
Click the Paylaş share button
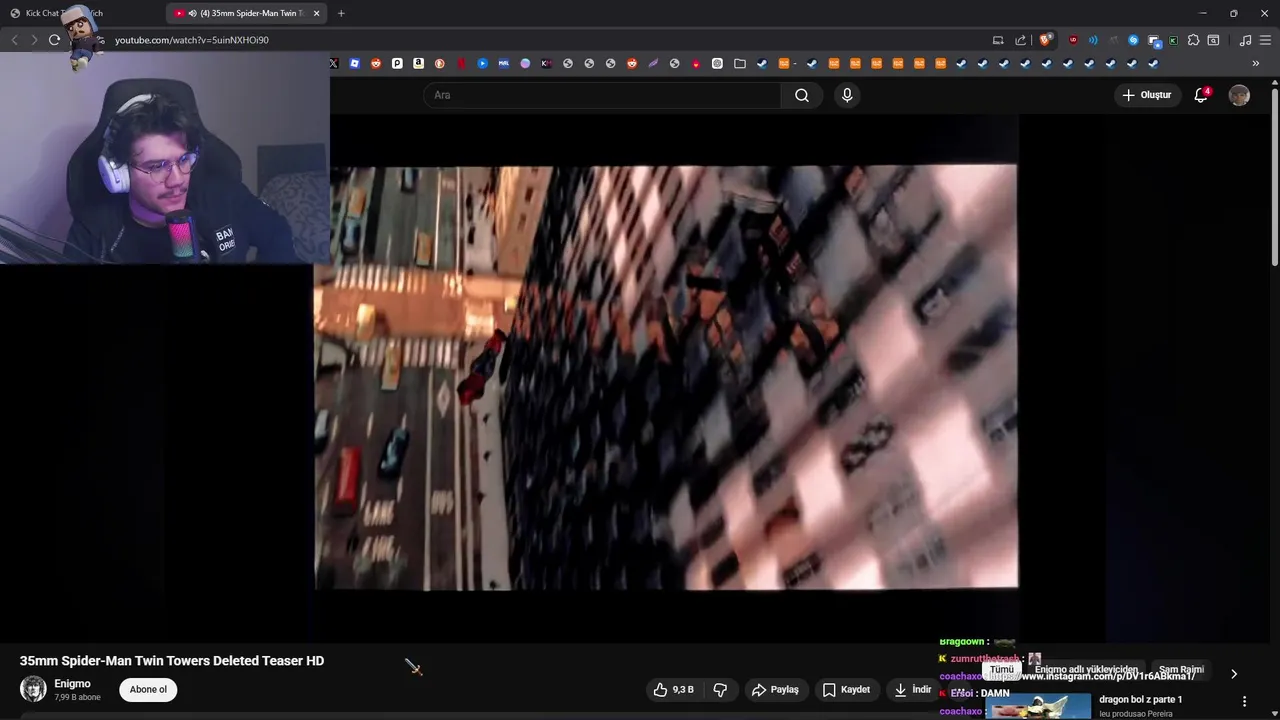pyautogui.click(x=775, y=689)
